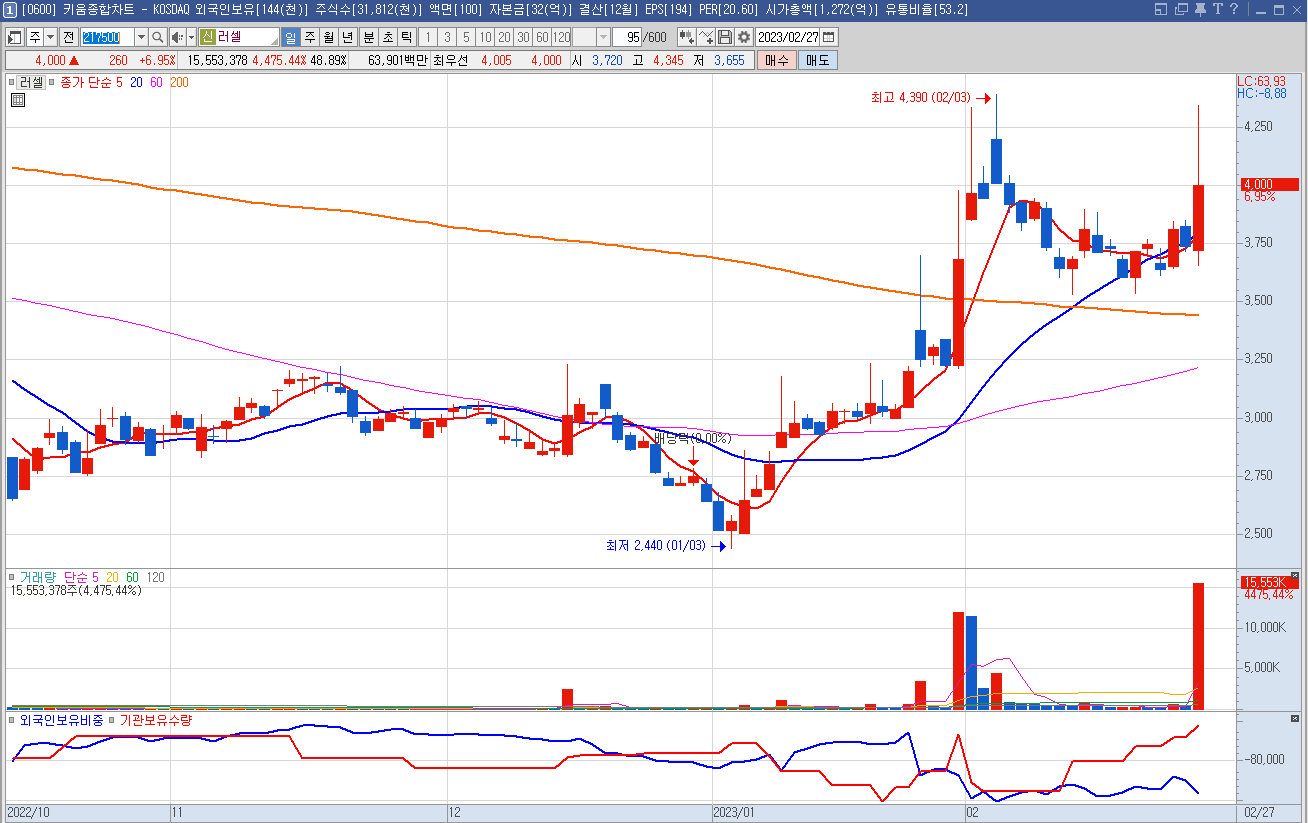
Task: Click 종가 단순 moving average legend
Action: (x=84, y=83)
